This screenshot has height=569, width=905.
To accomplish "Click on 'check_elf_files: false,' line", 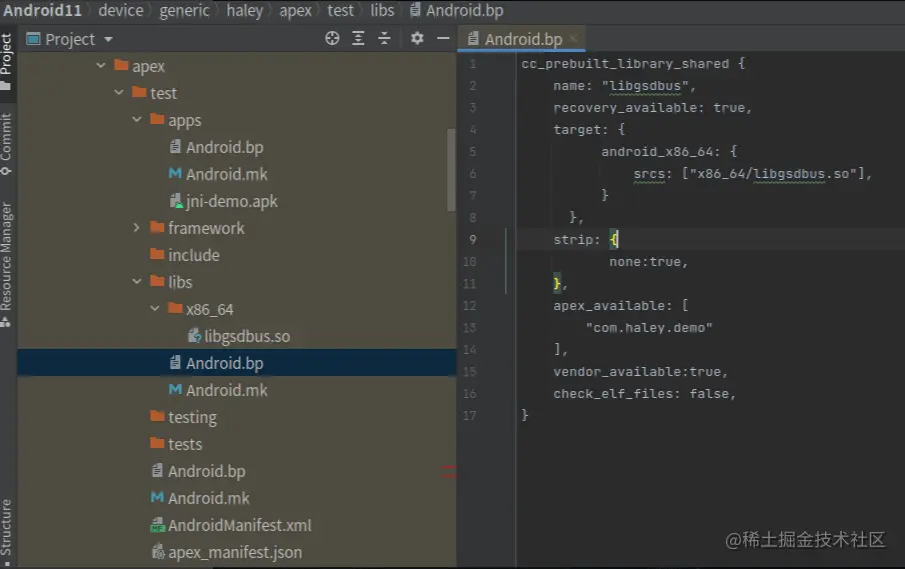I will [x=645, y=394].
